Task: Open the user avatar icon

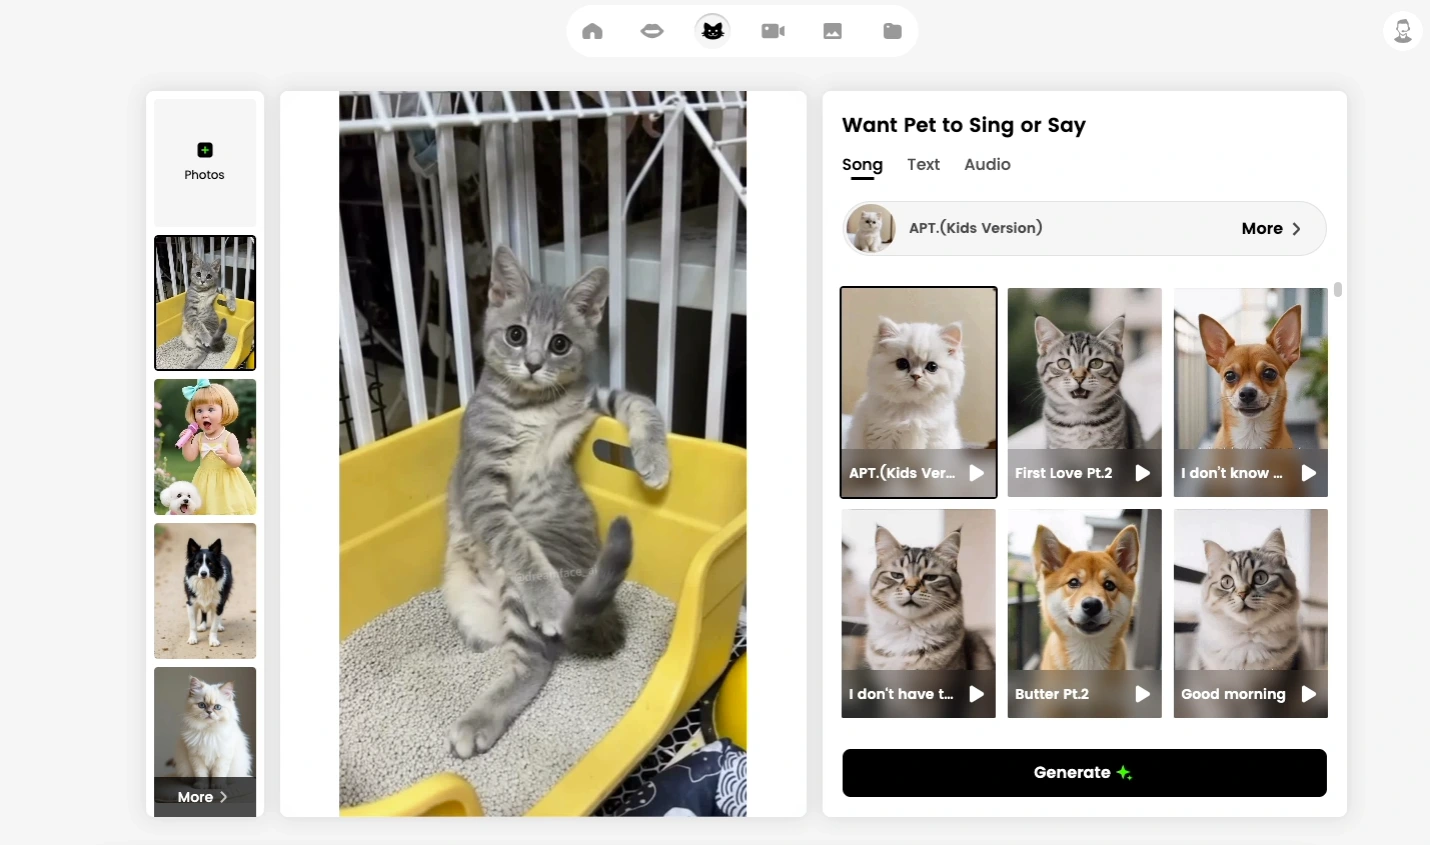Action: [x=1402, y=30]
